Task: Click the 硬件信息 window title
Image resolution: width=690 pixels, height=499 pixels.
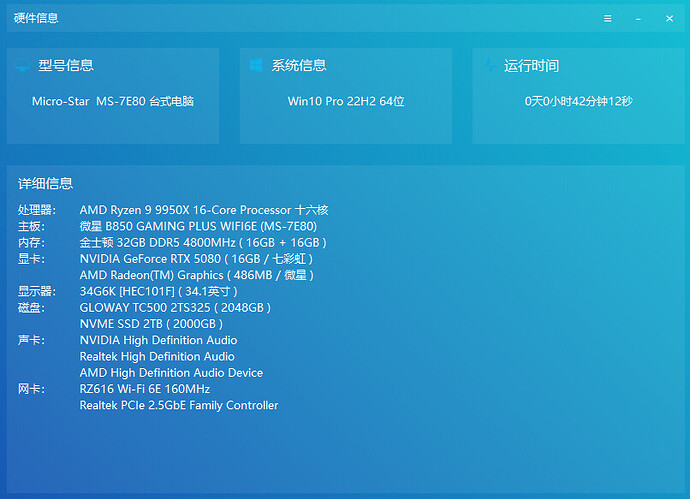Action: (36, 18)
